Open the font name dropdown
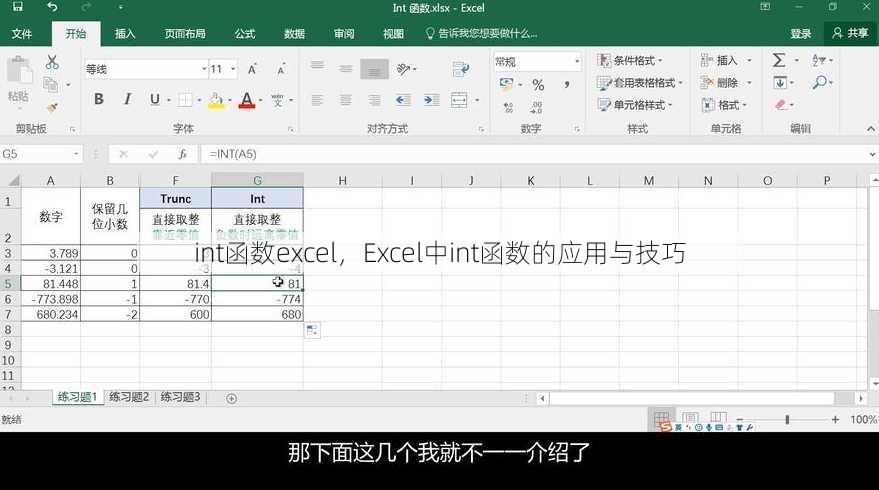Image resolution: width=879 pixels, height=490 pixels. (204, 69)
